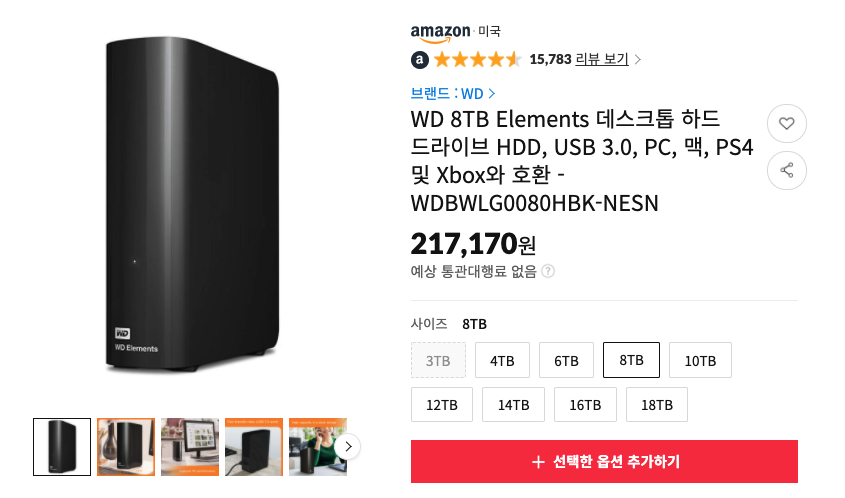View the second thumbnail with orange border
This screenshot has width=845, height=498.
(x=126, y=447)
